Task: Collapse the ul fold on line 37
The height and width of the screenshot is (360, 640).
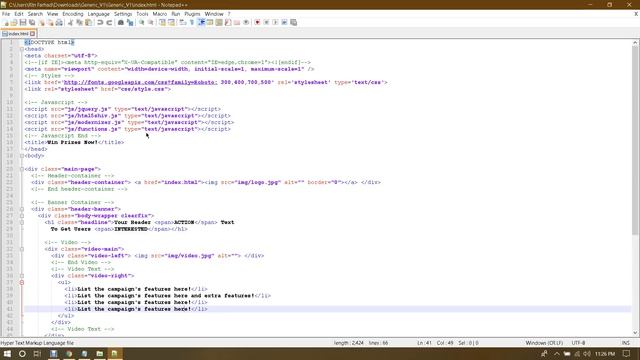Action: [x=22, y=282]
